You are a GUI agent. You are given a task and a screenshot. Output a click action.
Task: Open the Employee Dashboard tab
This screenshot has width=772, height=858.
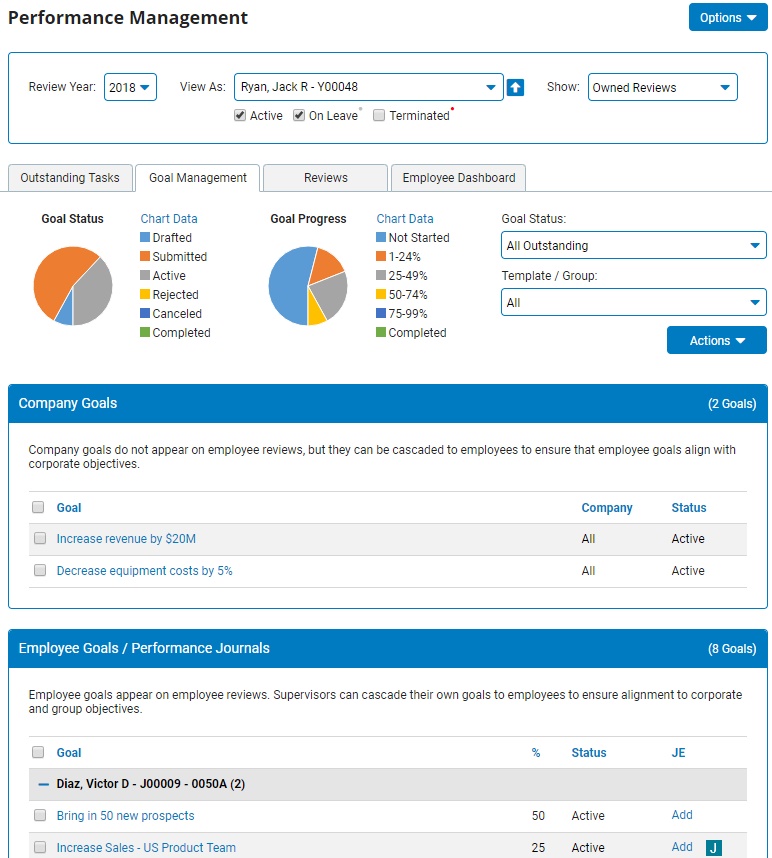[458, 178]
